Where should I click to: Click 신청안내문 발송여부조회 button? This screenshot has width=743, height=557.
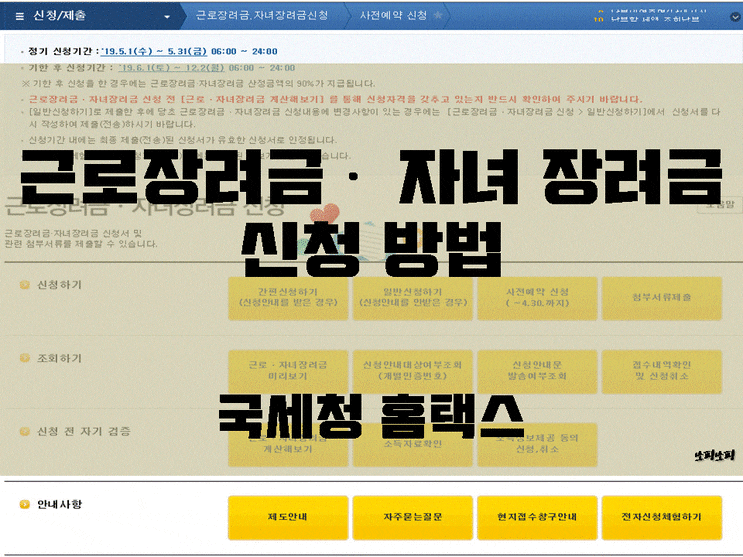click(537, 371)
